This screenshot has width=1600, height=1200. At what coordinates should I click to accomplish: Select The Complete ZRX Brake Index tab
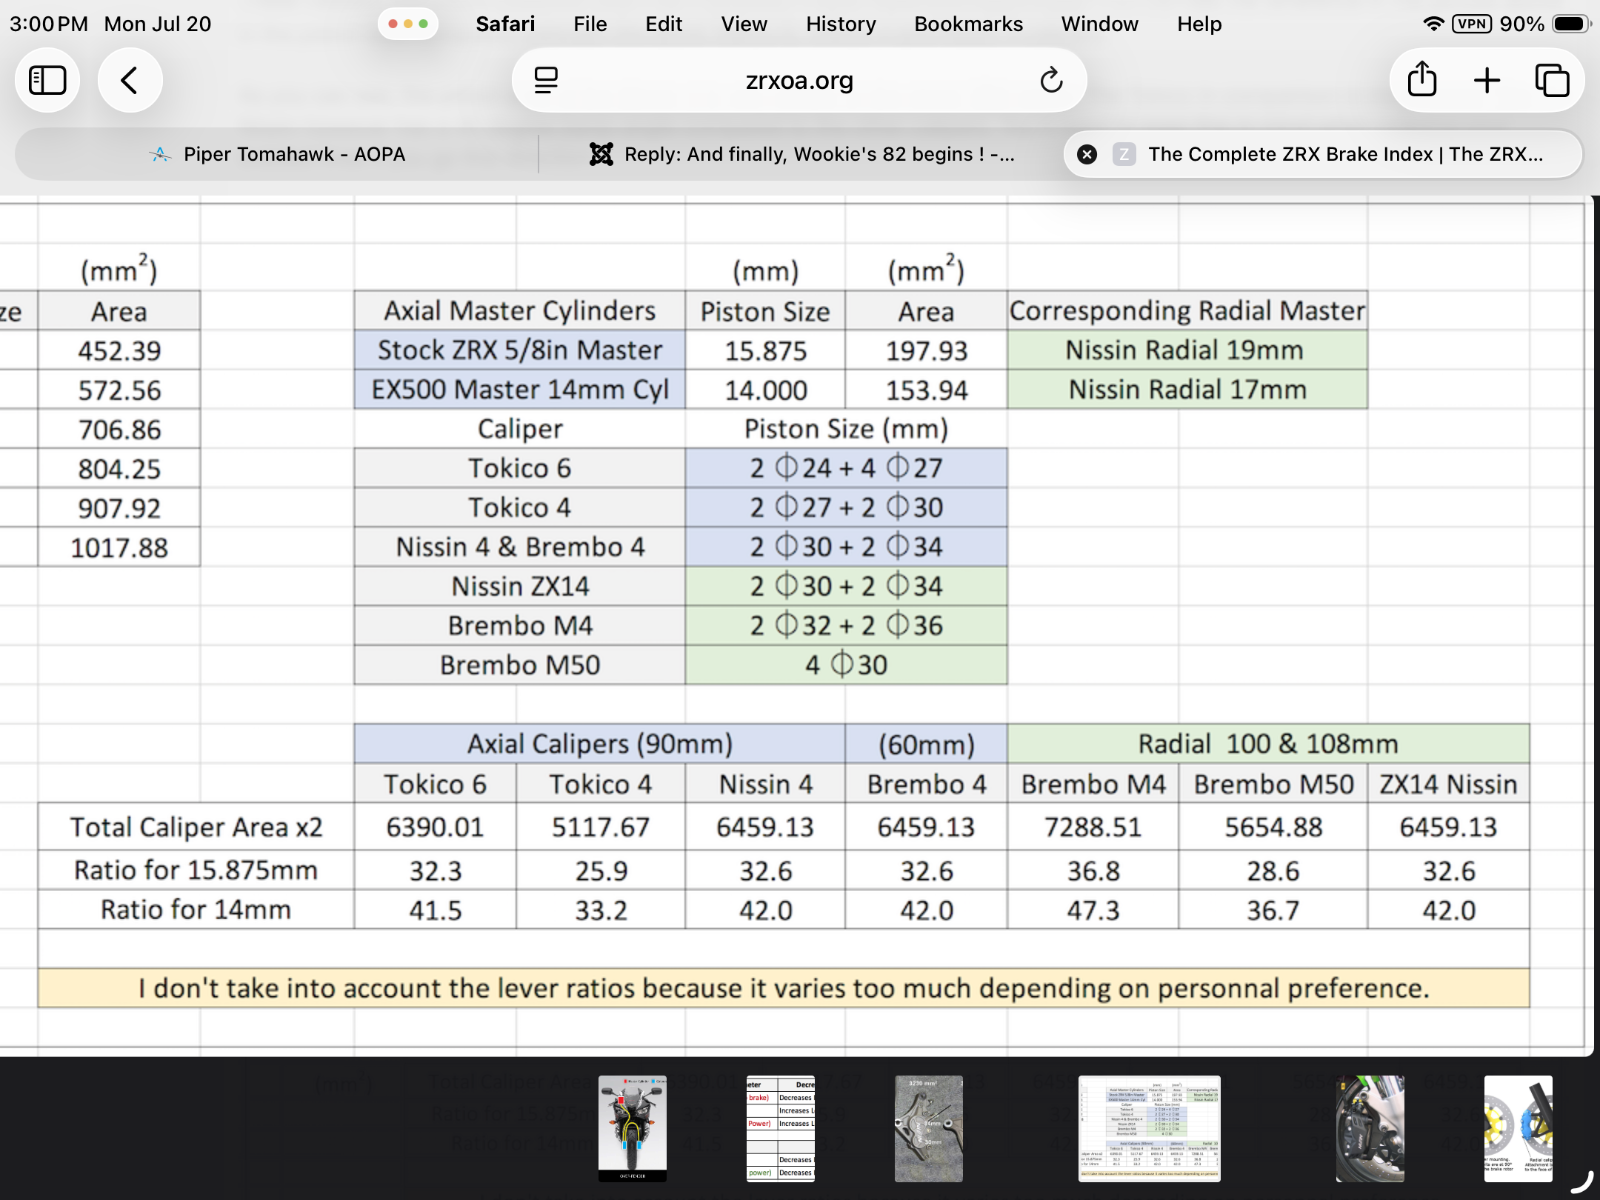coord(1323,154)
